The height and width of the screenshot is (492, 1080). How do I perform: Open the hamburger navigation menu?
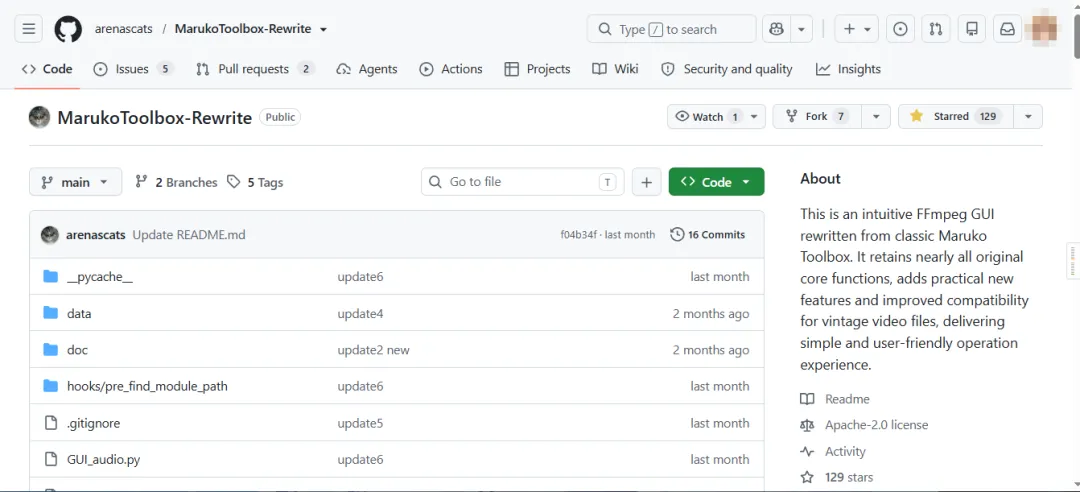[x=28, y=29]
